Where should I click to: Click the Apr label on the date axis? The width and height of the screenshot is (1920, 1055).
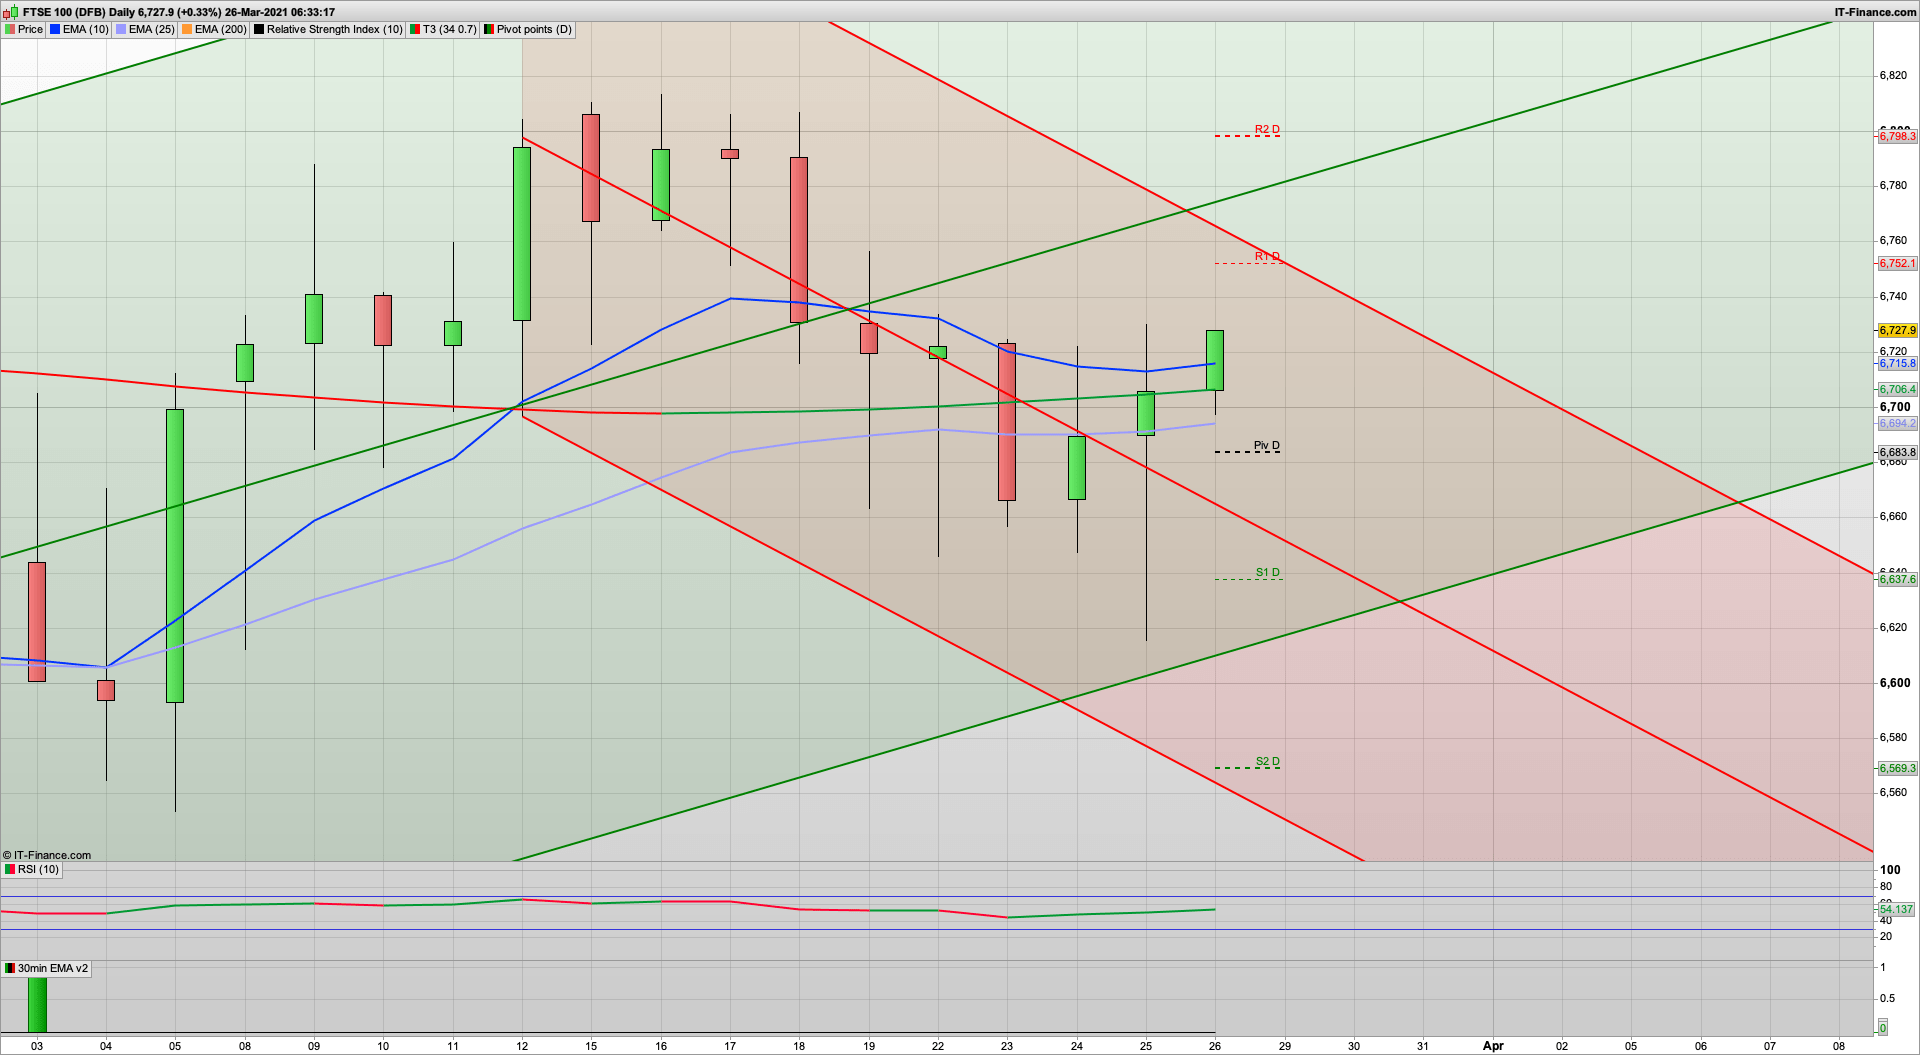1493,1046
